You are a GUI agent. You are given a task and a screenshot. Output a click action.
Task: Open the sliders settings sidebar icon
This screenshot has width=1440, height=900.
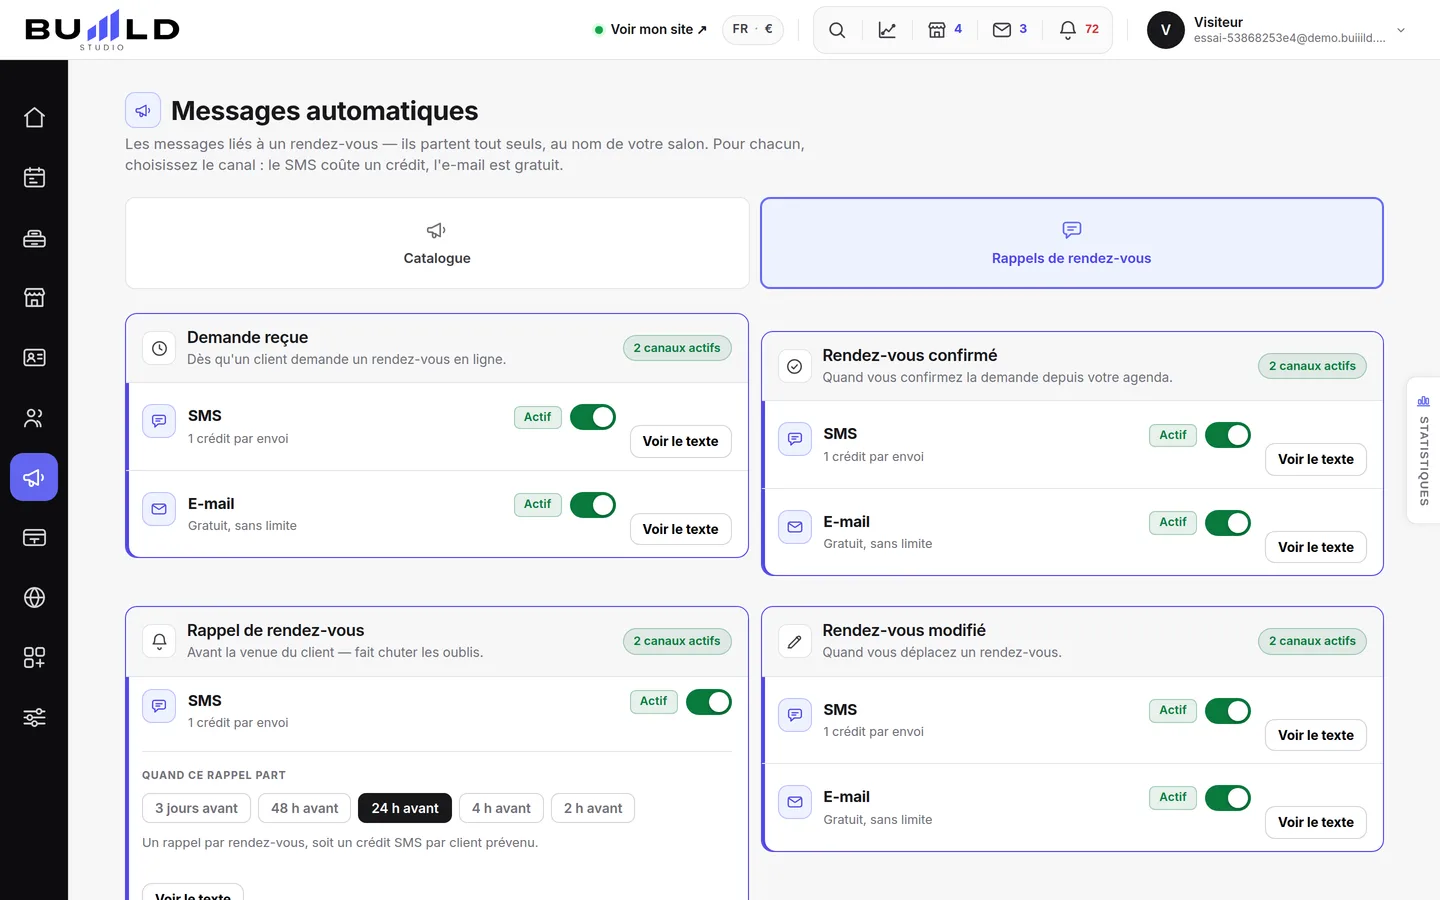pos(34,718)
